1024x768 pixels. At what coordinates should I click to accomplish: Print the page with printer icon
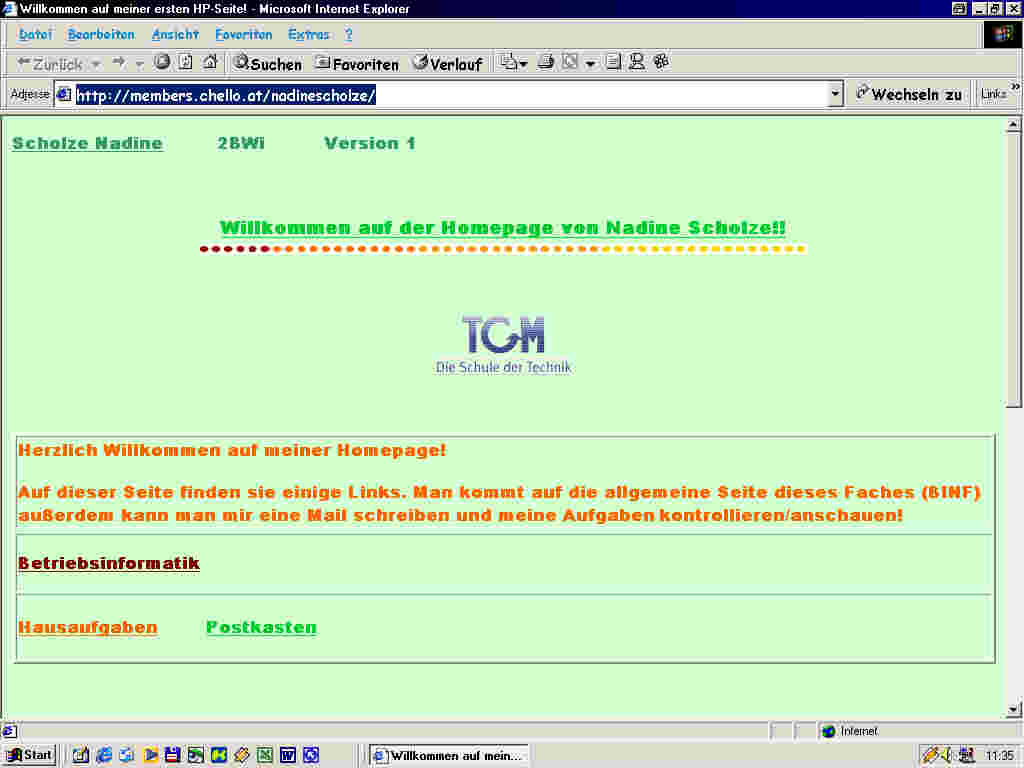tap(545, 63)
